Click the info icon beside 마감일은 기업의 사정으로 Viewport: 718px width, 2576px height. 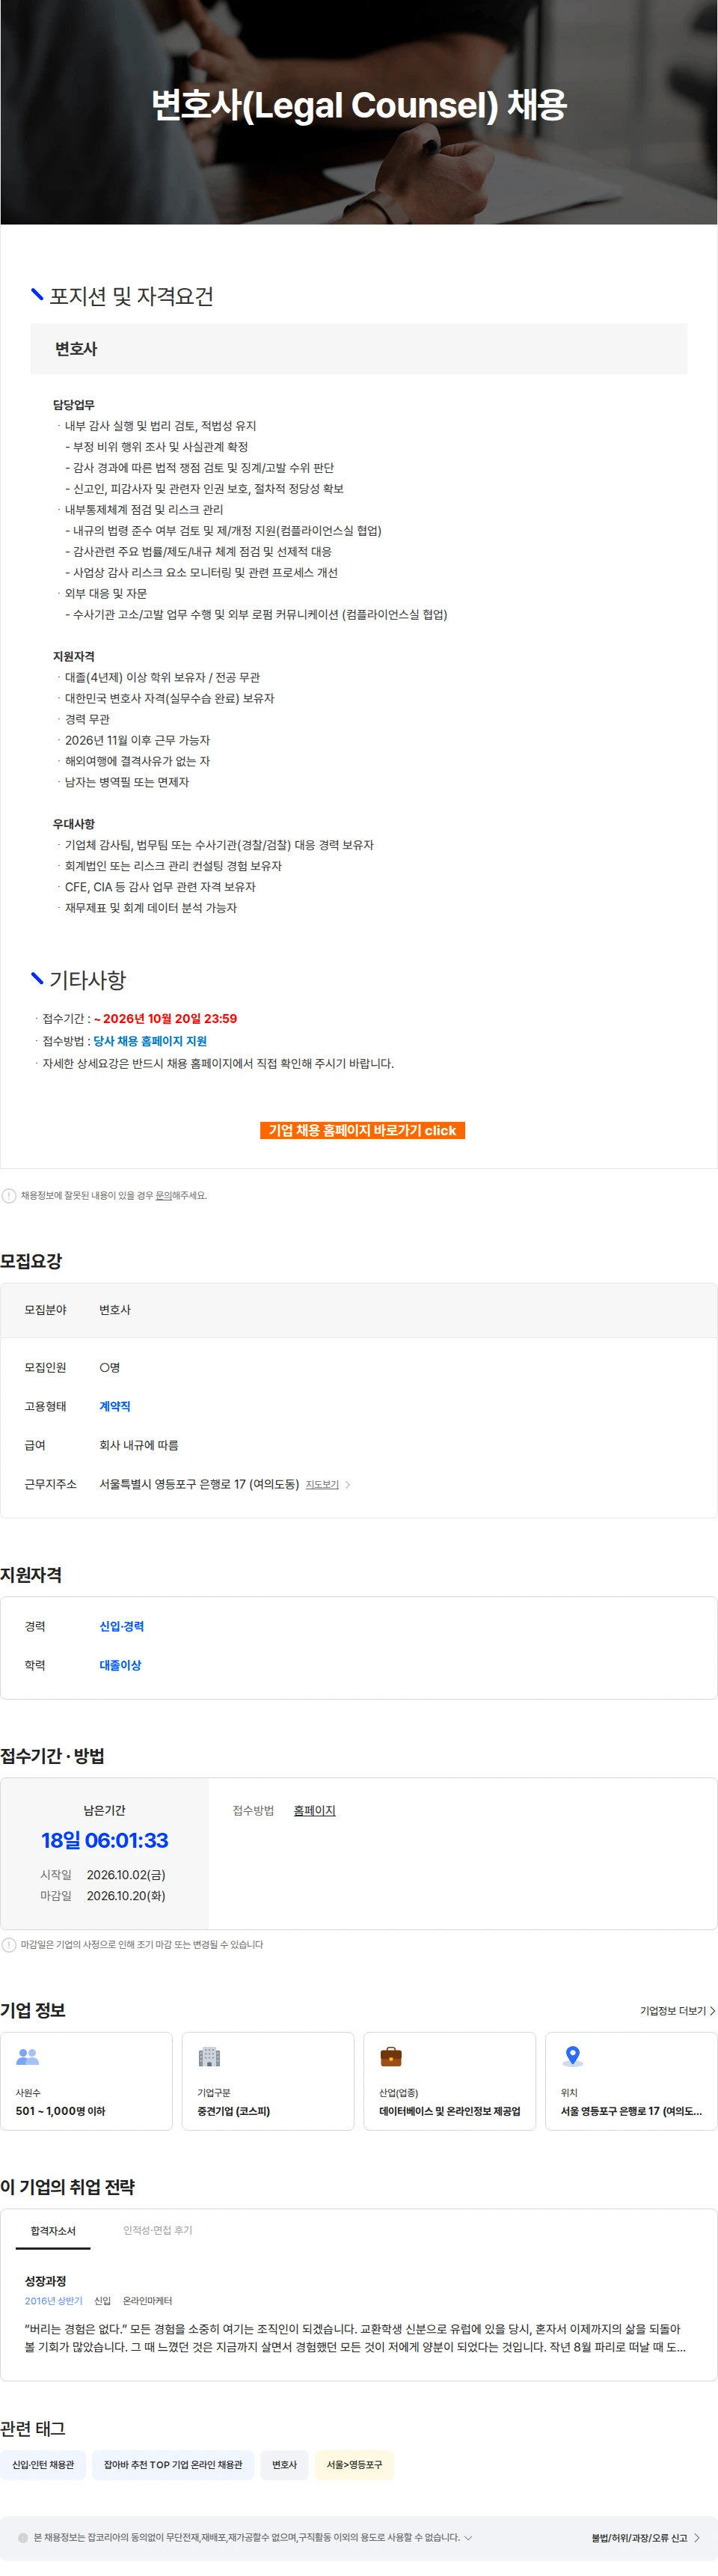click(9, 1944)
